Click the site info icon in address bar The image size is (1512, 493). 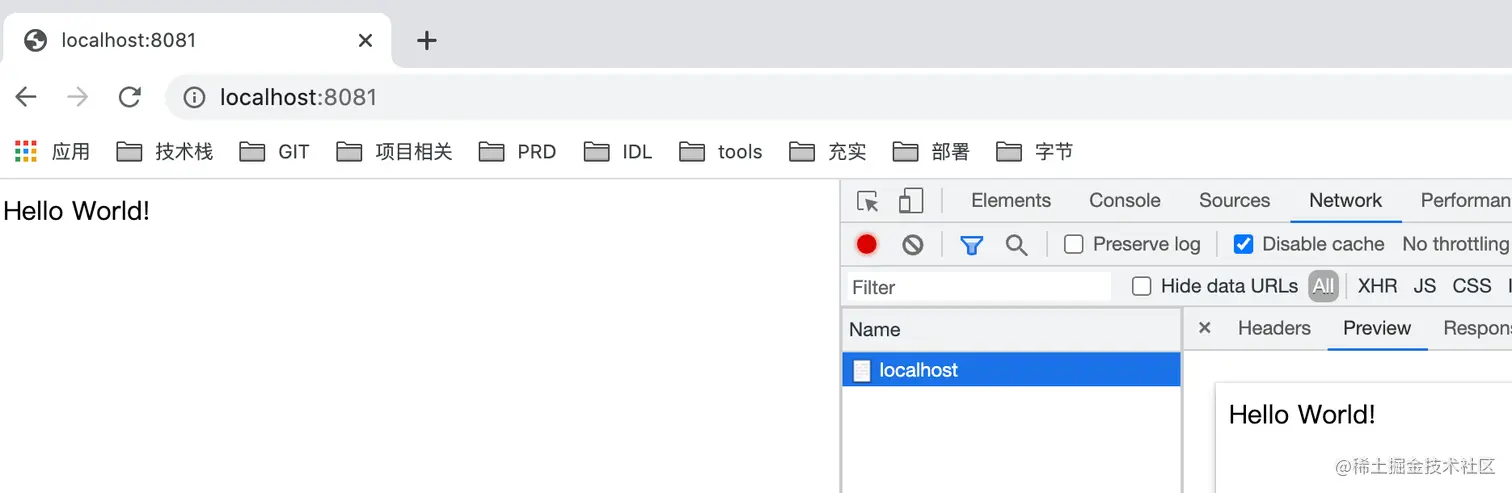click(x=194, y=97)
